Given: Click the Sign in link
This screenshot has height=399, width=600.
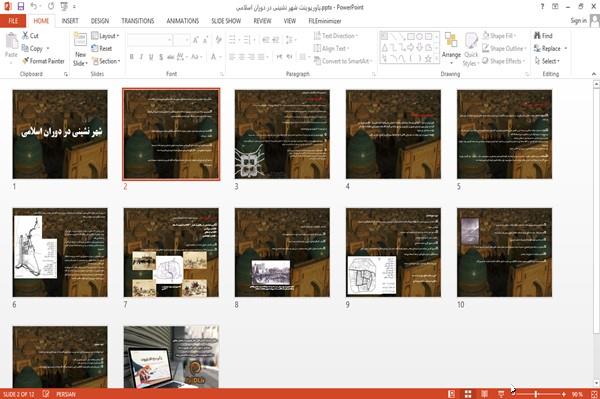Looking at the screenshot, I should tap(578, 21).
